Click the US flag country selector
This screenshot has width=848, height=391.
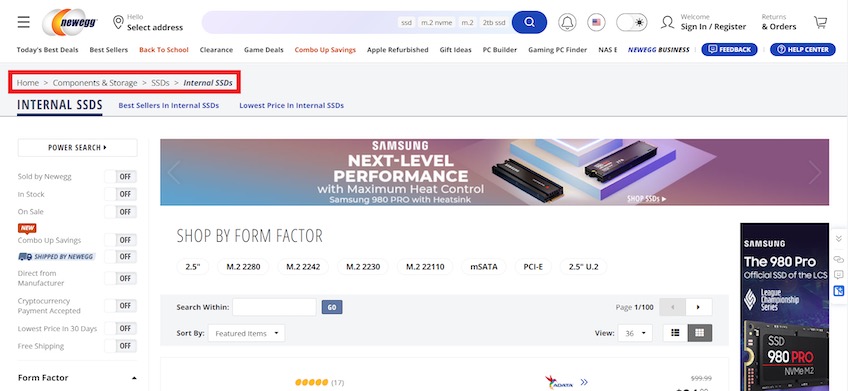click(596, 22)
